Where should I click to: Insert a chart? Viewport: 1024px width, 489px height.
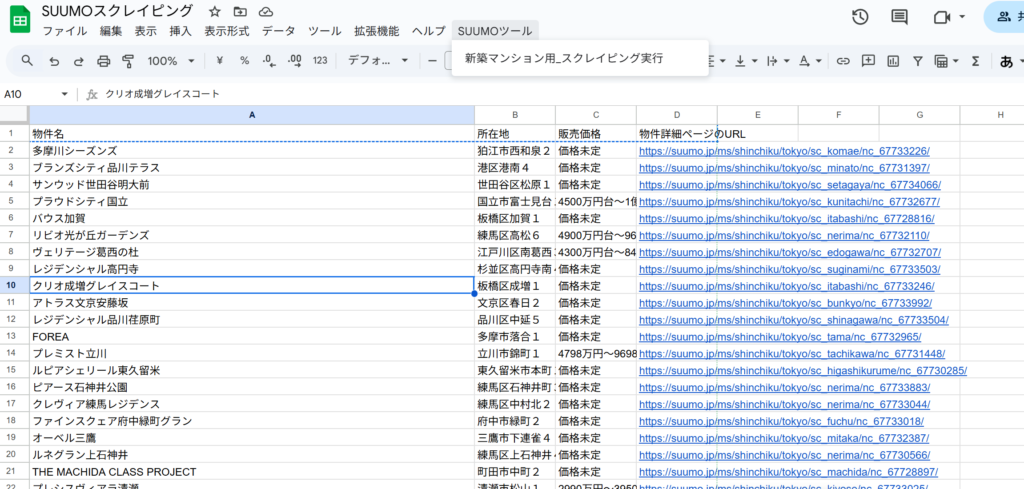(893, 61)
